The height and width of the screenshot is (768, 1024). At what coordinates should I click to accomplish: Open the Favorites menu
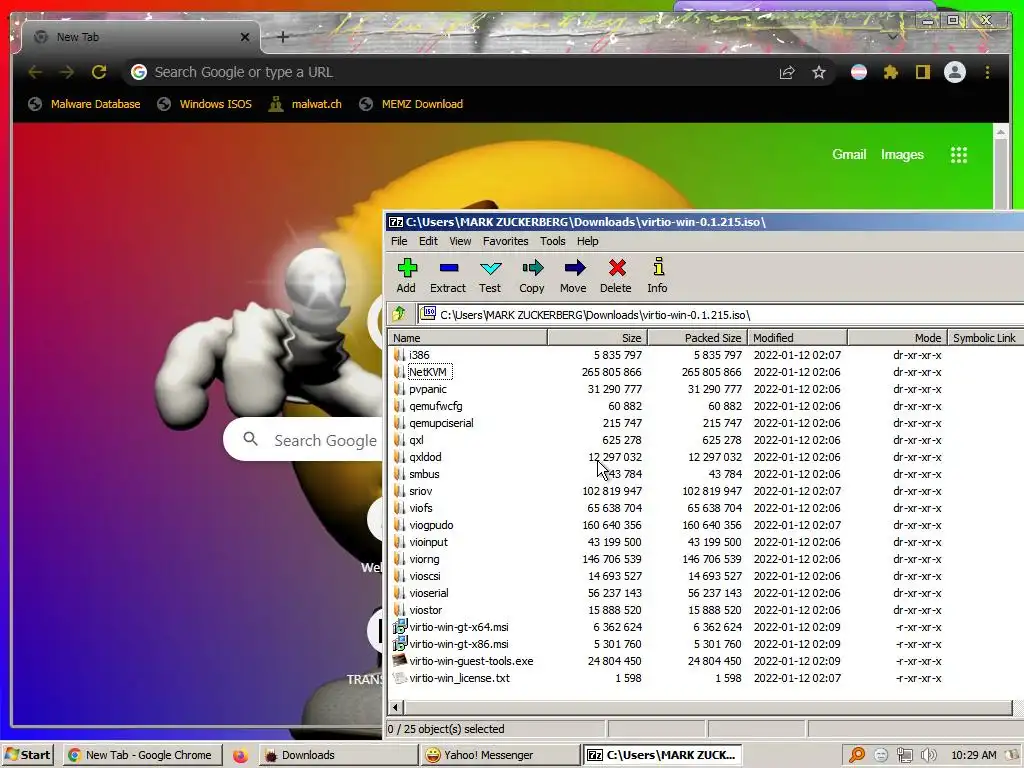[505, 241]
